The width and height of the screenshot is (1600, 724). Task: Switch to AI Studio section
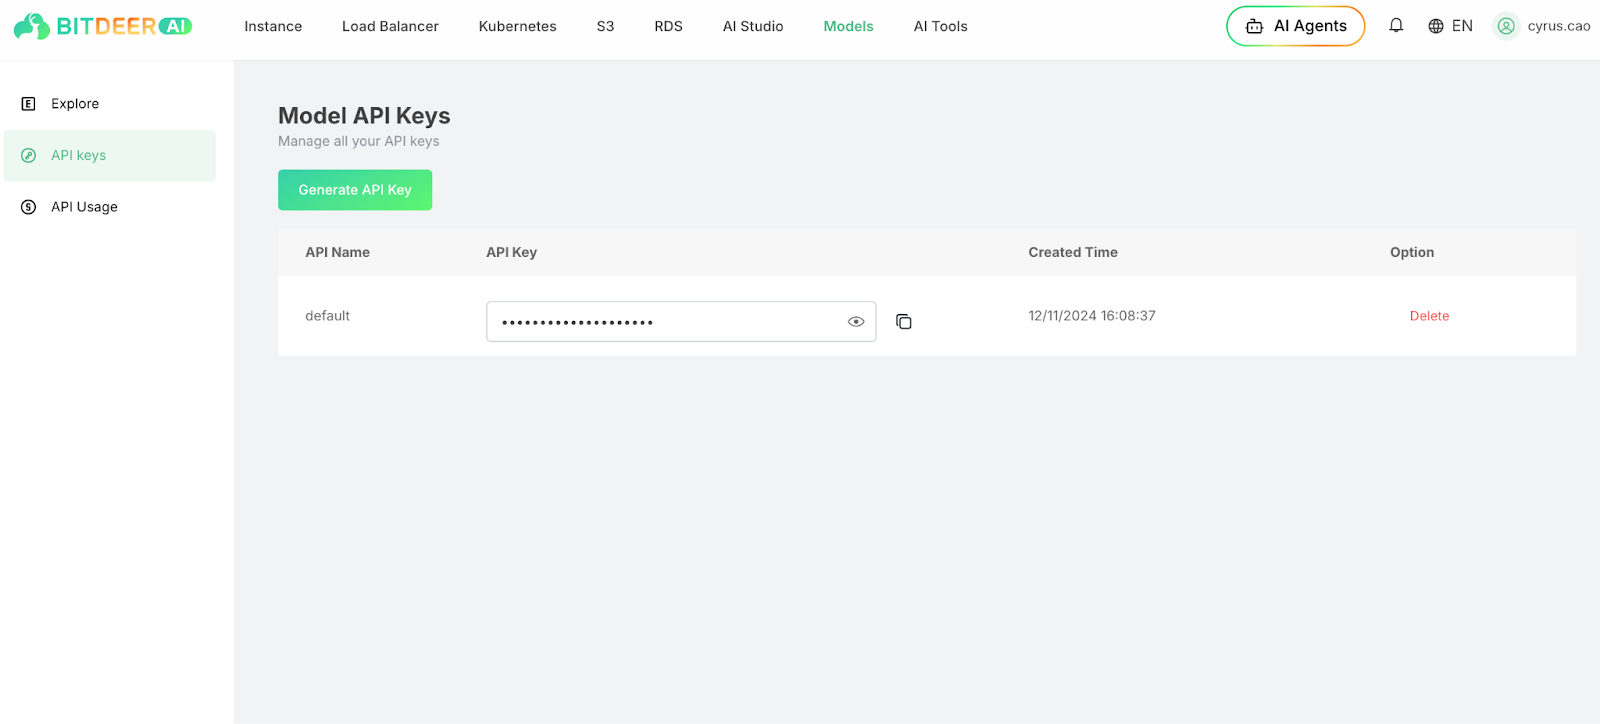tap(753, 27)
